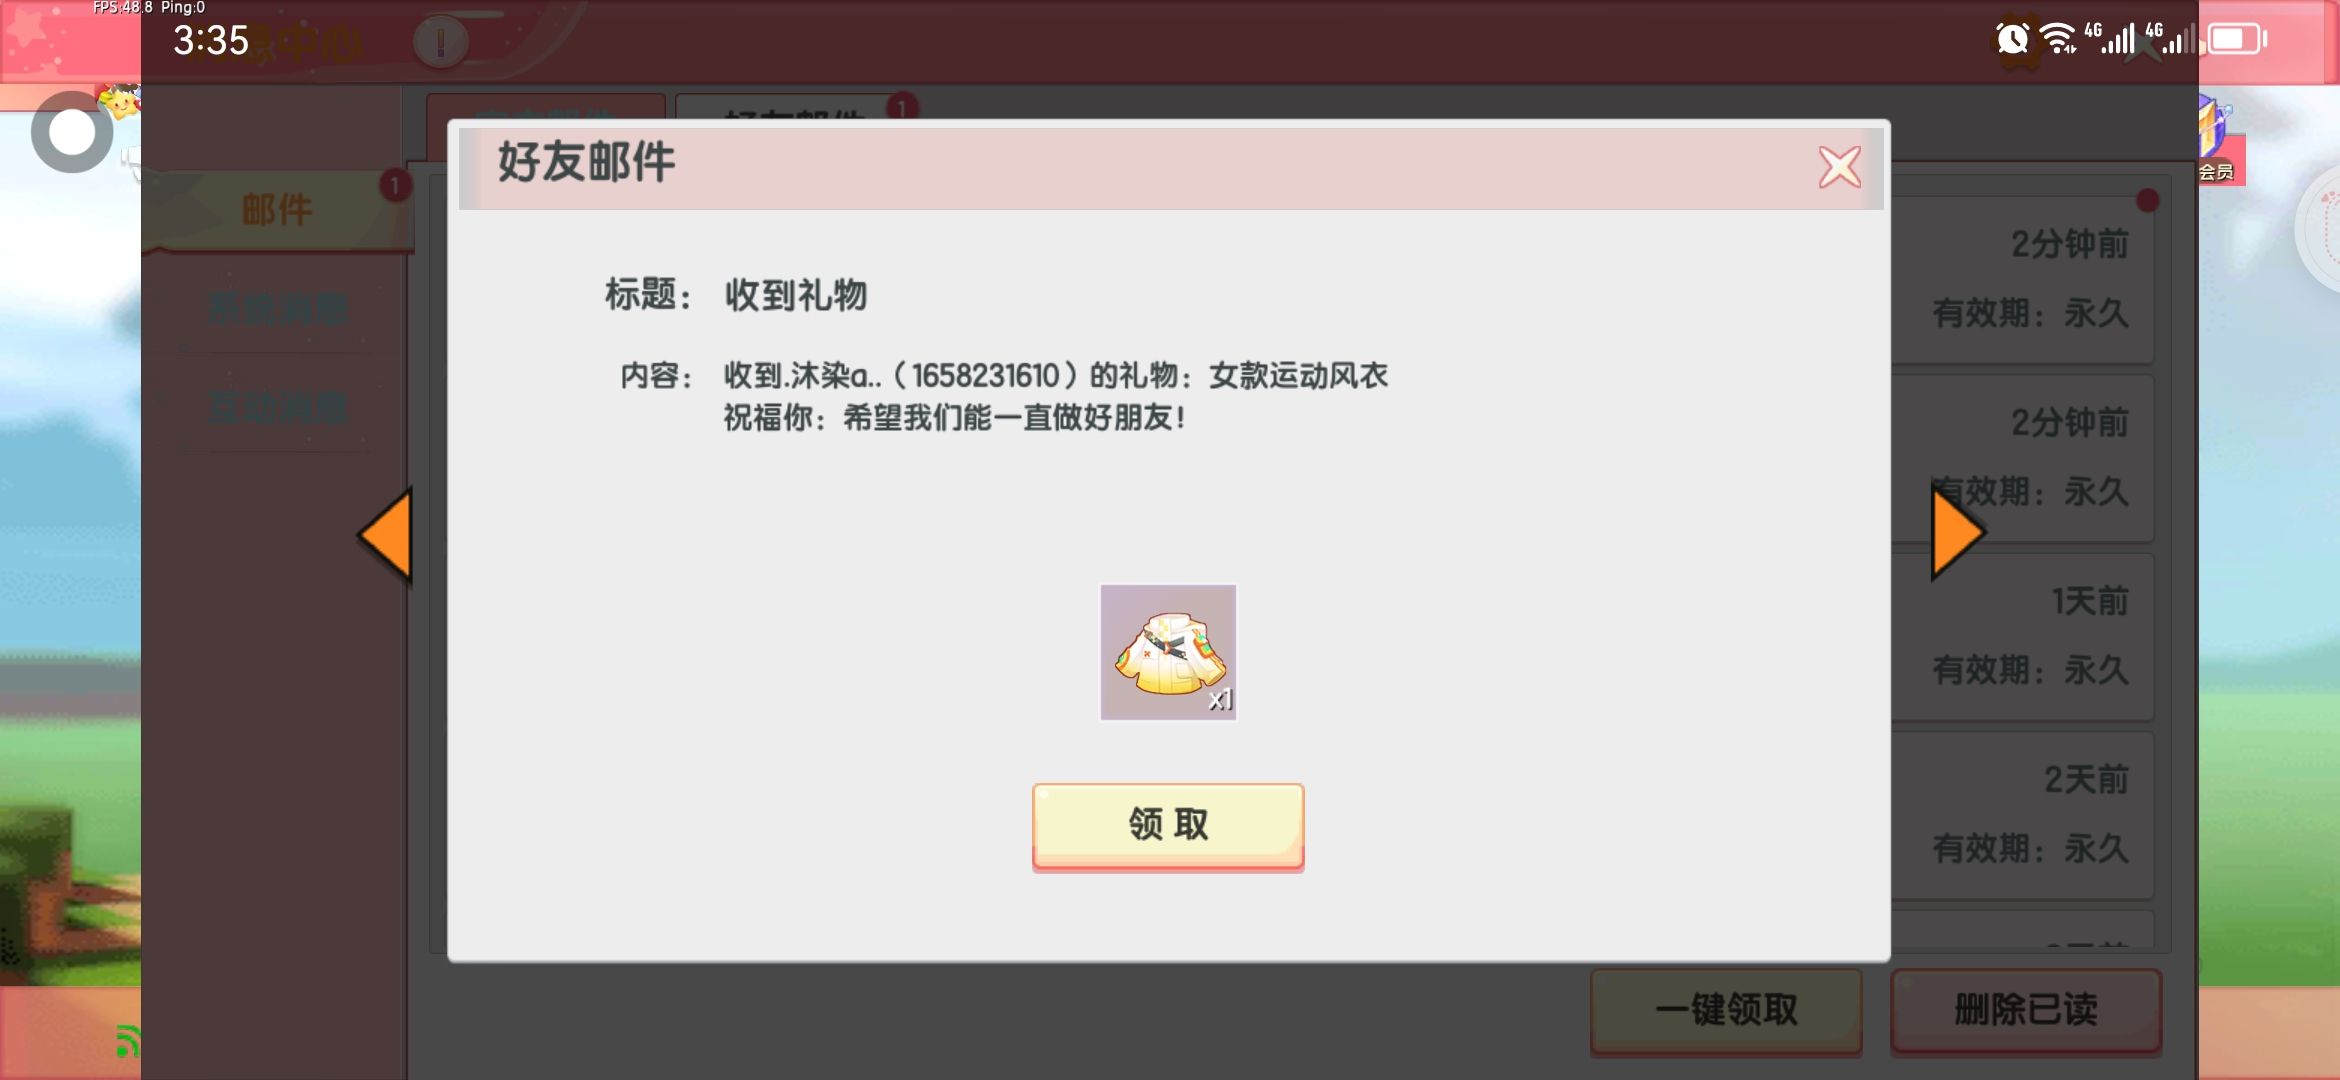Click 一键领取 to claim all mail
This screenshot has width=2340, height=1080.
point(1726,1010)
